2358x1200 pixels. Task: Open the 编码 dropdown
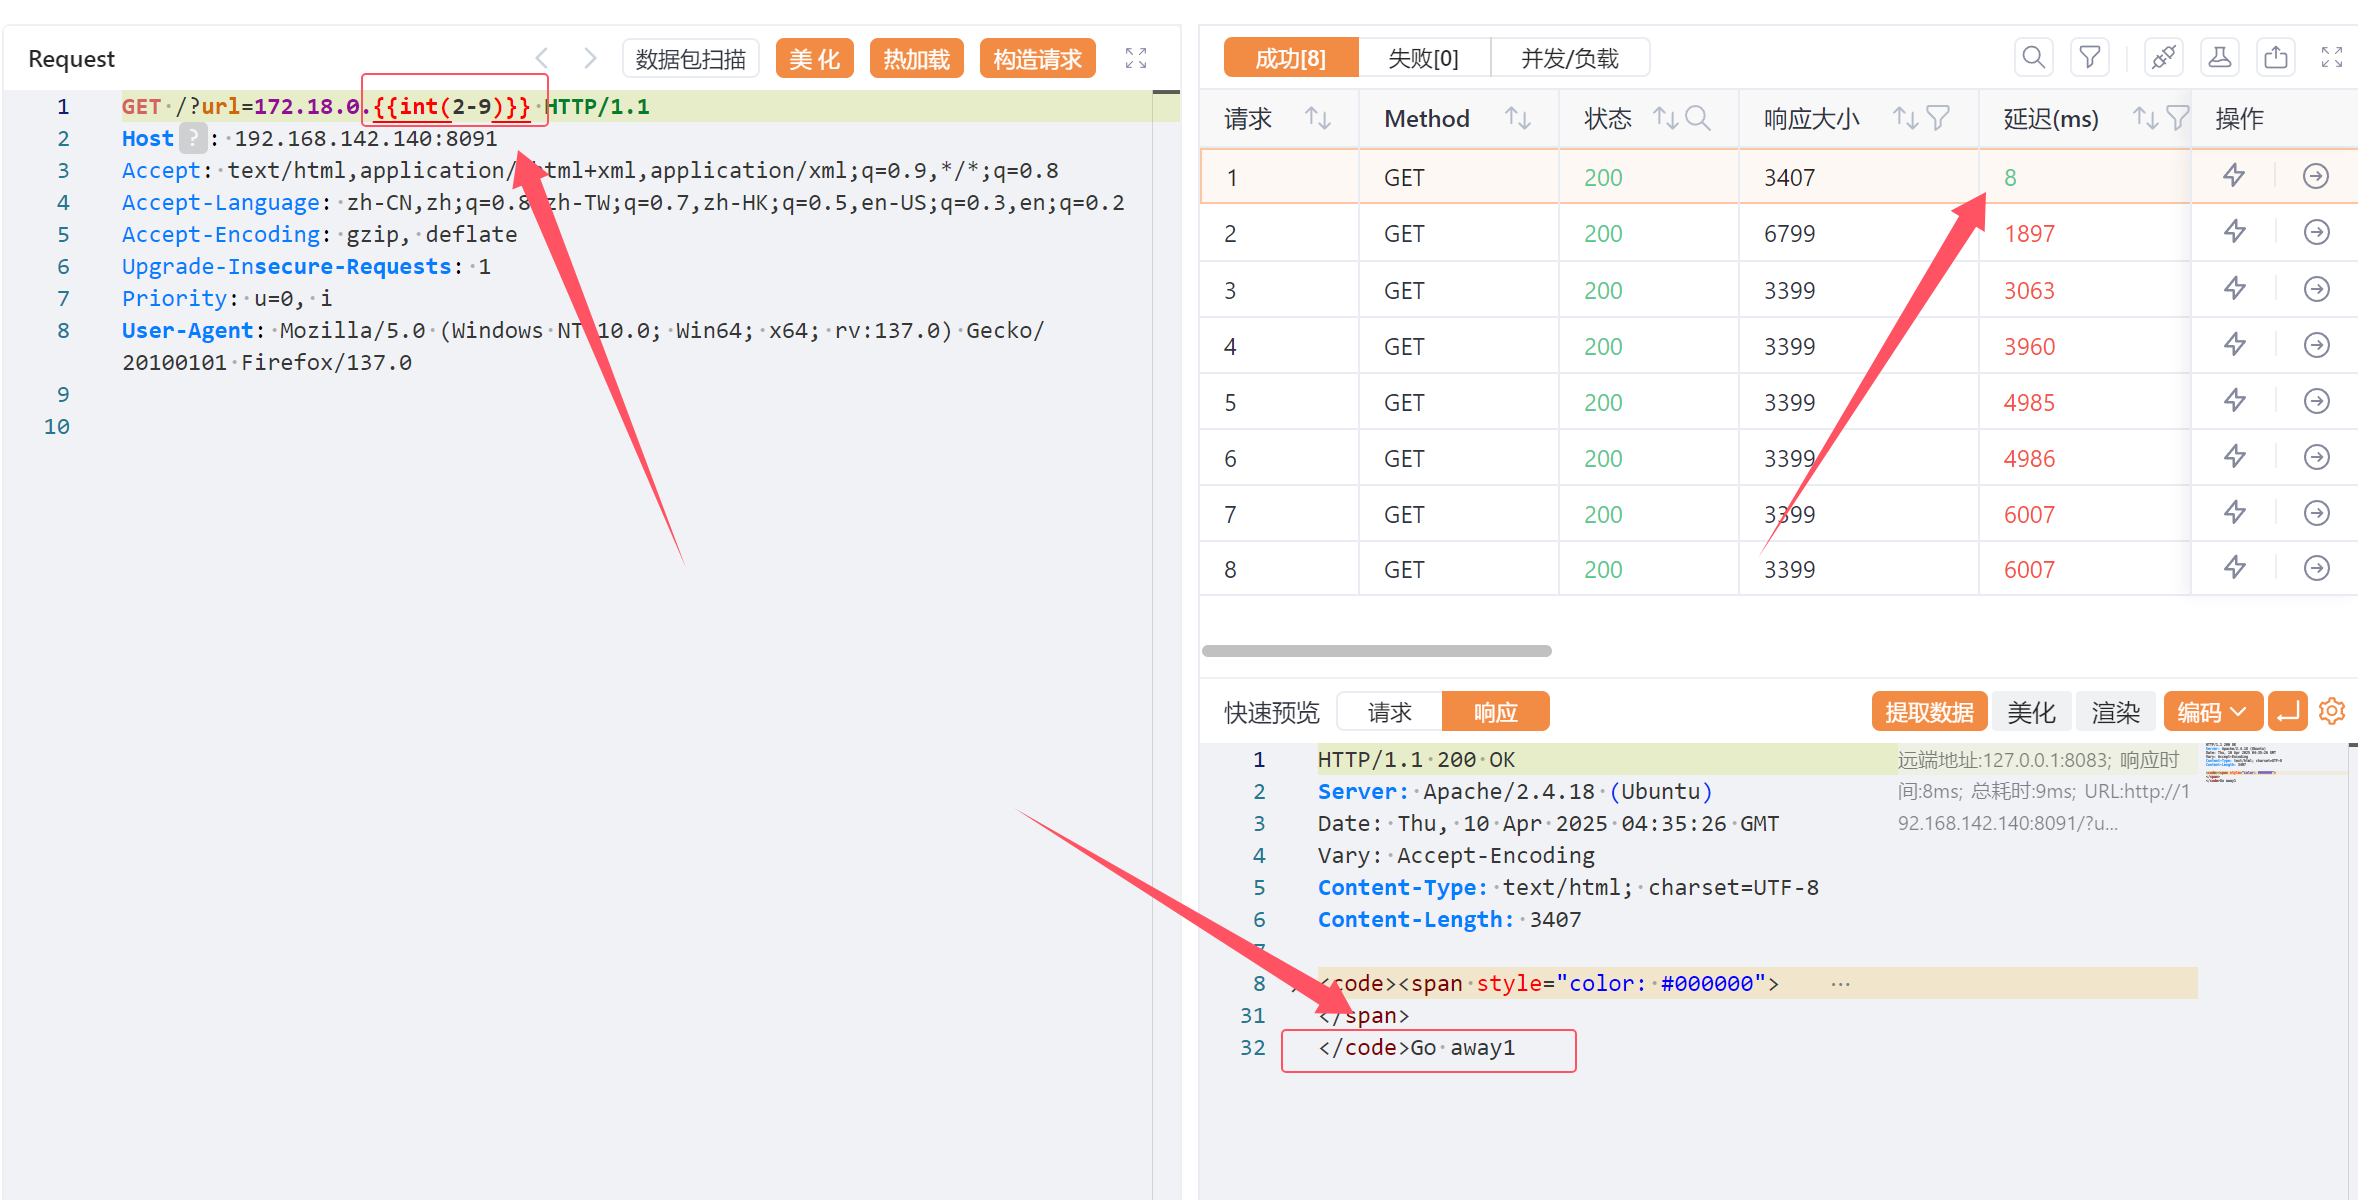[2212, 712]
